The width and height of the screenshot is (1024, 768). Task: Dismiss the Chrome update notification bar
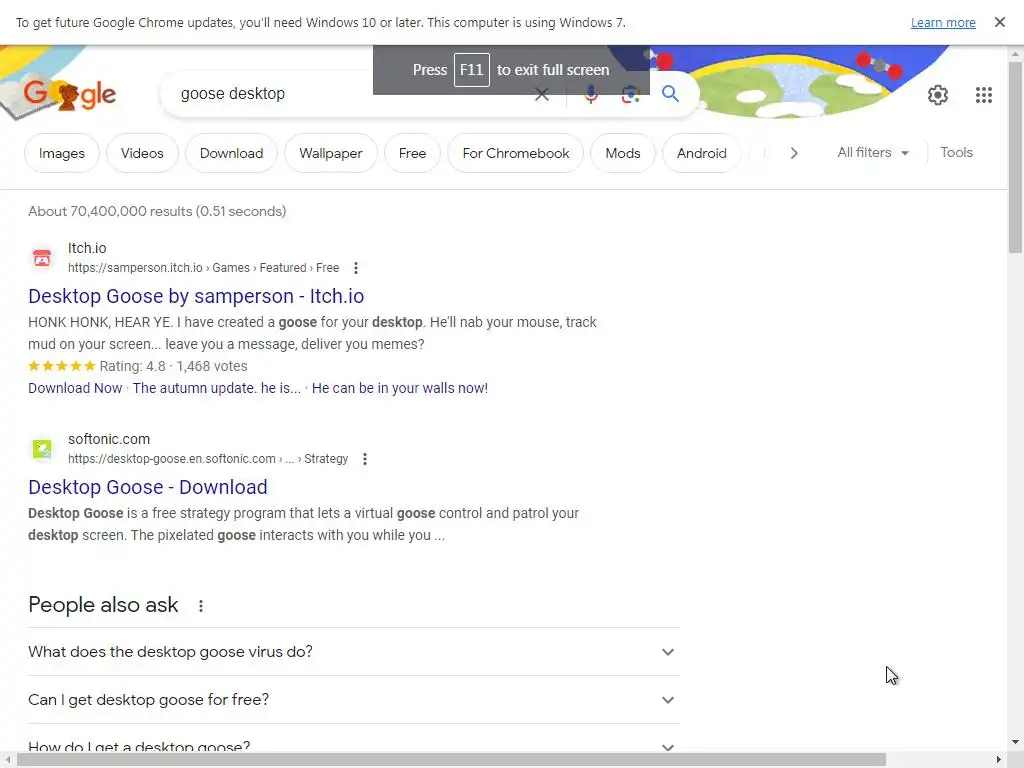point(999,22)
